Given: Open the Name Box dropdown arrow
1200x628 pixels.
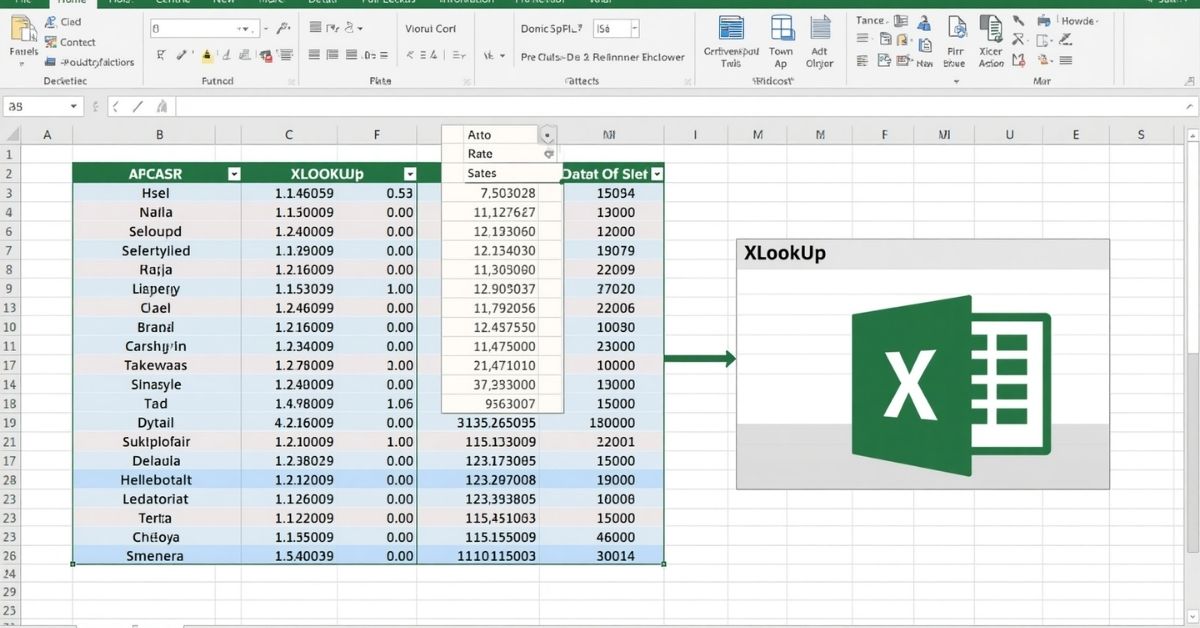Looking at the screenshot, I should [74, 106].
